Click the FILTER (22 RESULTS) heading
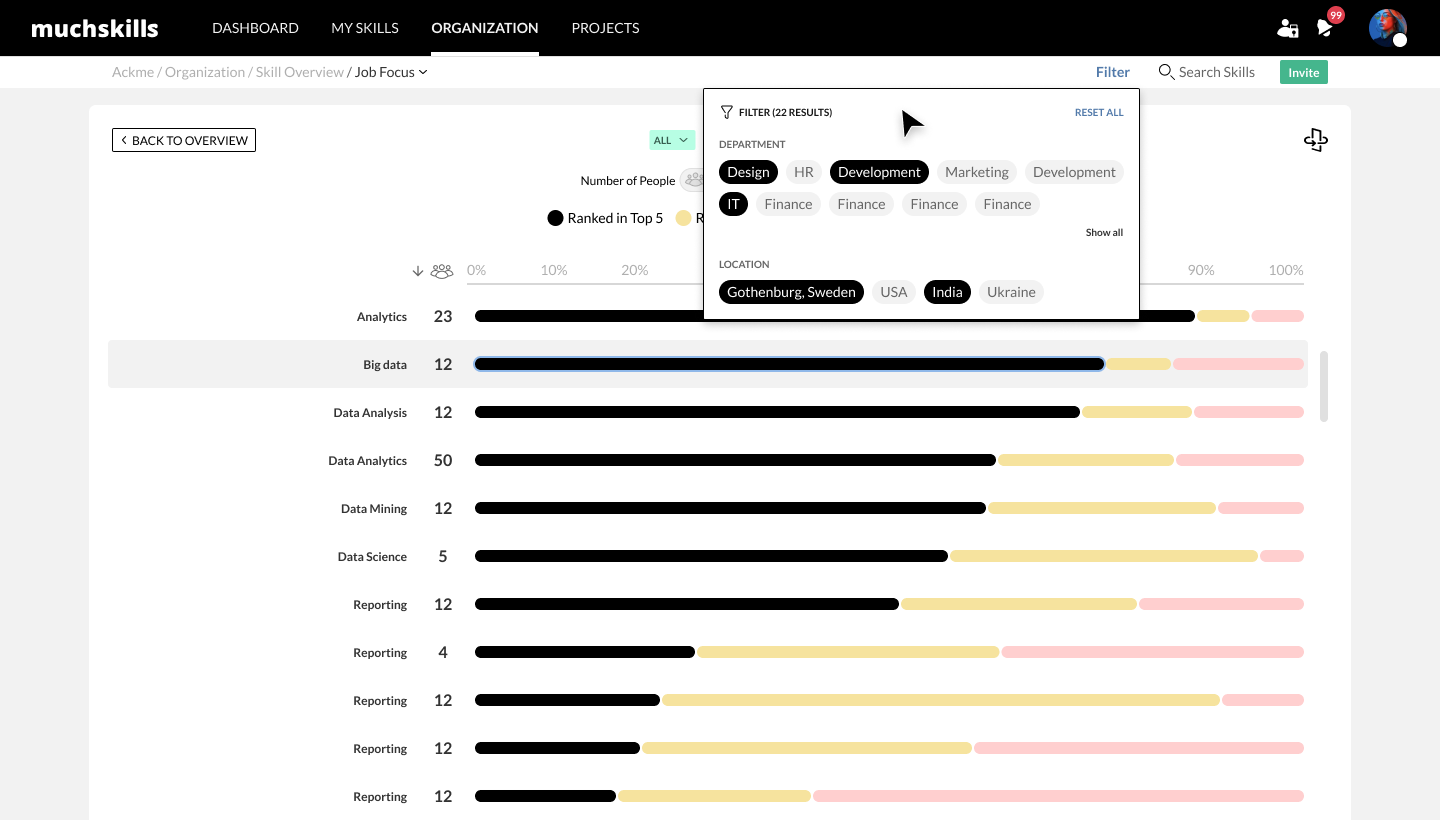 tap(785, 112)
